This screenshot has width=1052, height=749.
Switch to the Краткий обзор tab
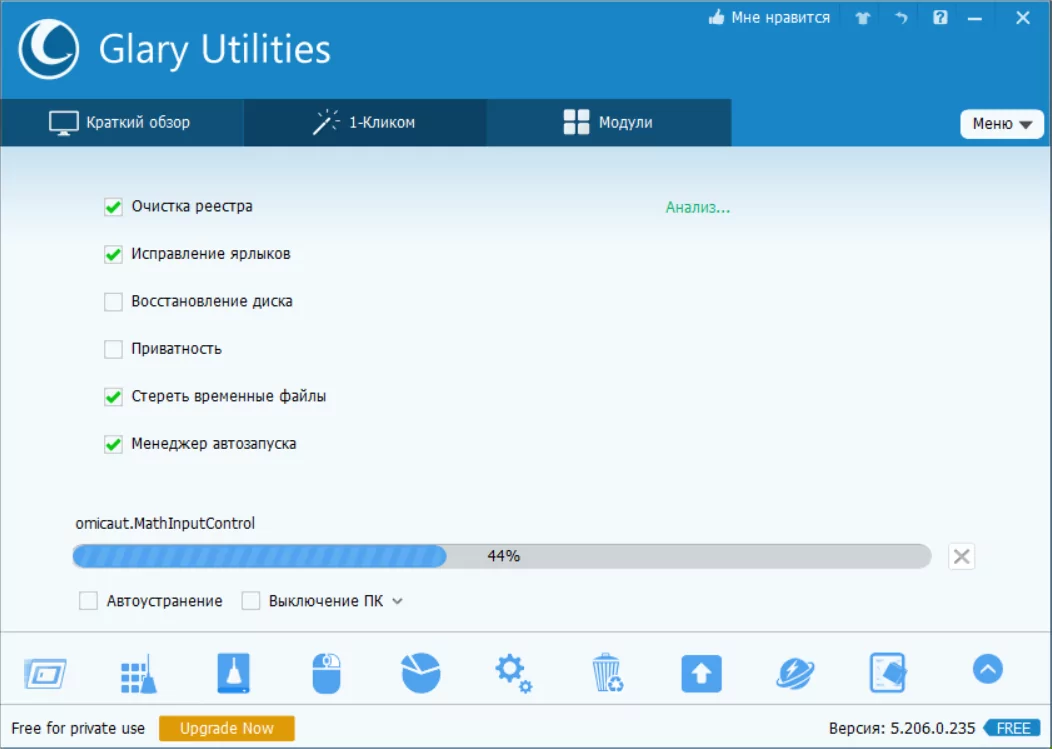click(121, 123)
